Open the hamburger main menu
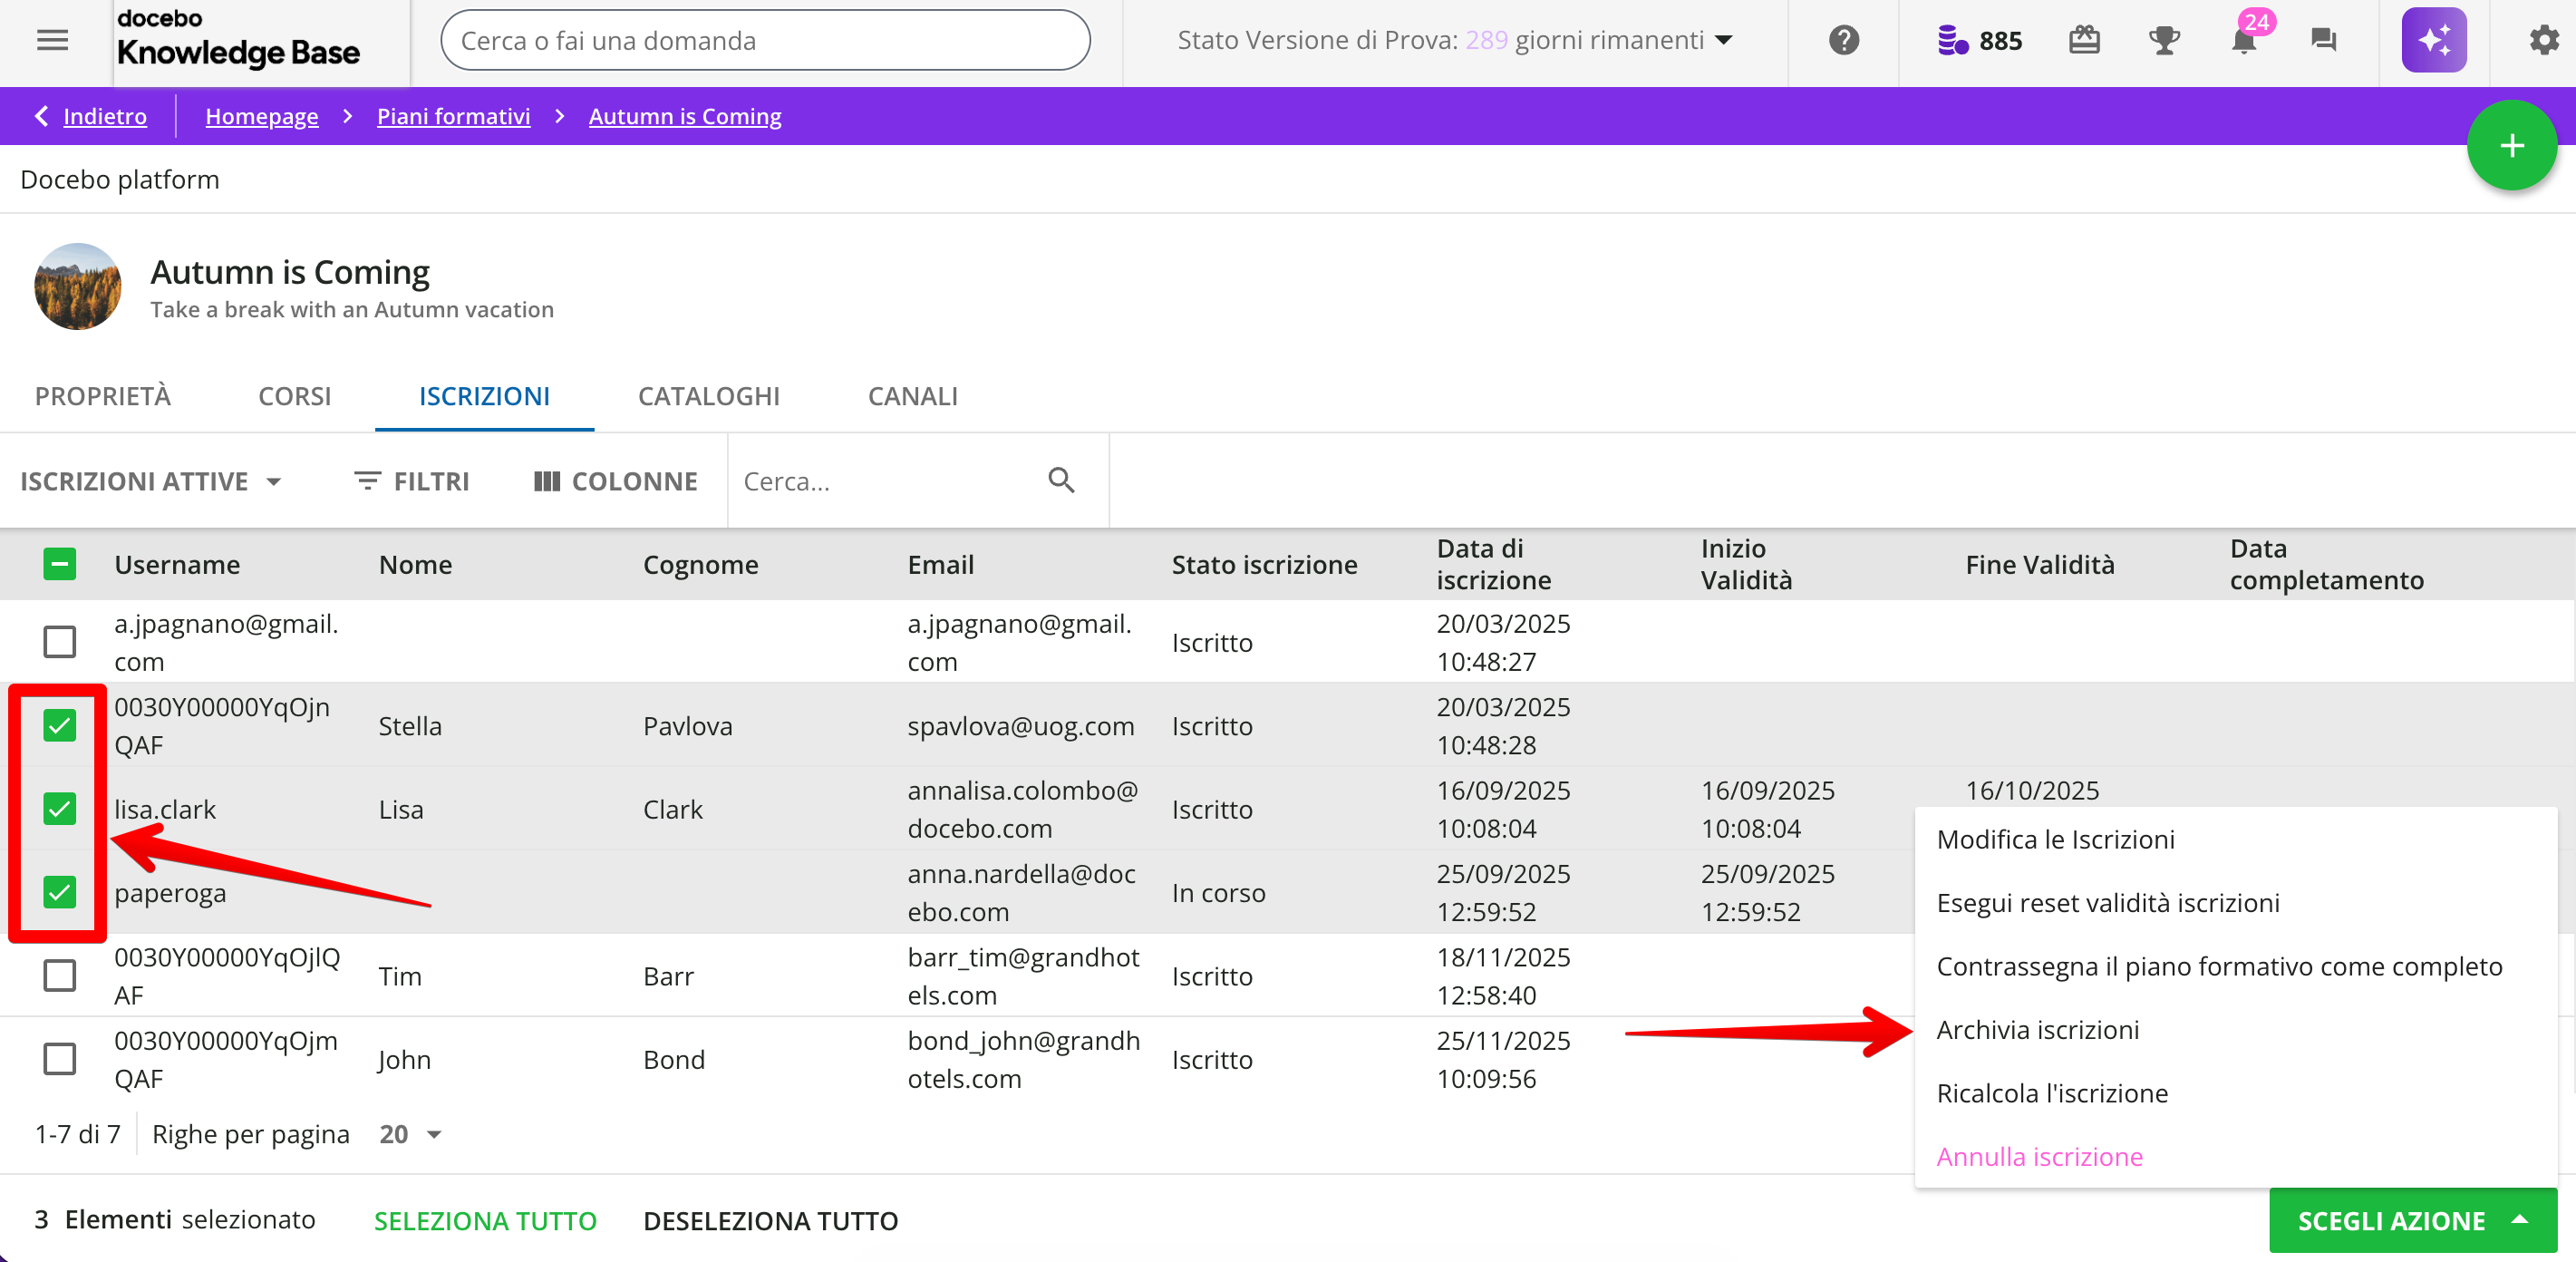 coord(52,40)
